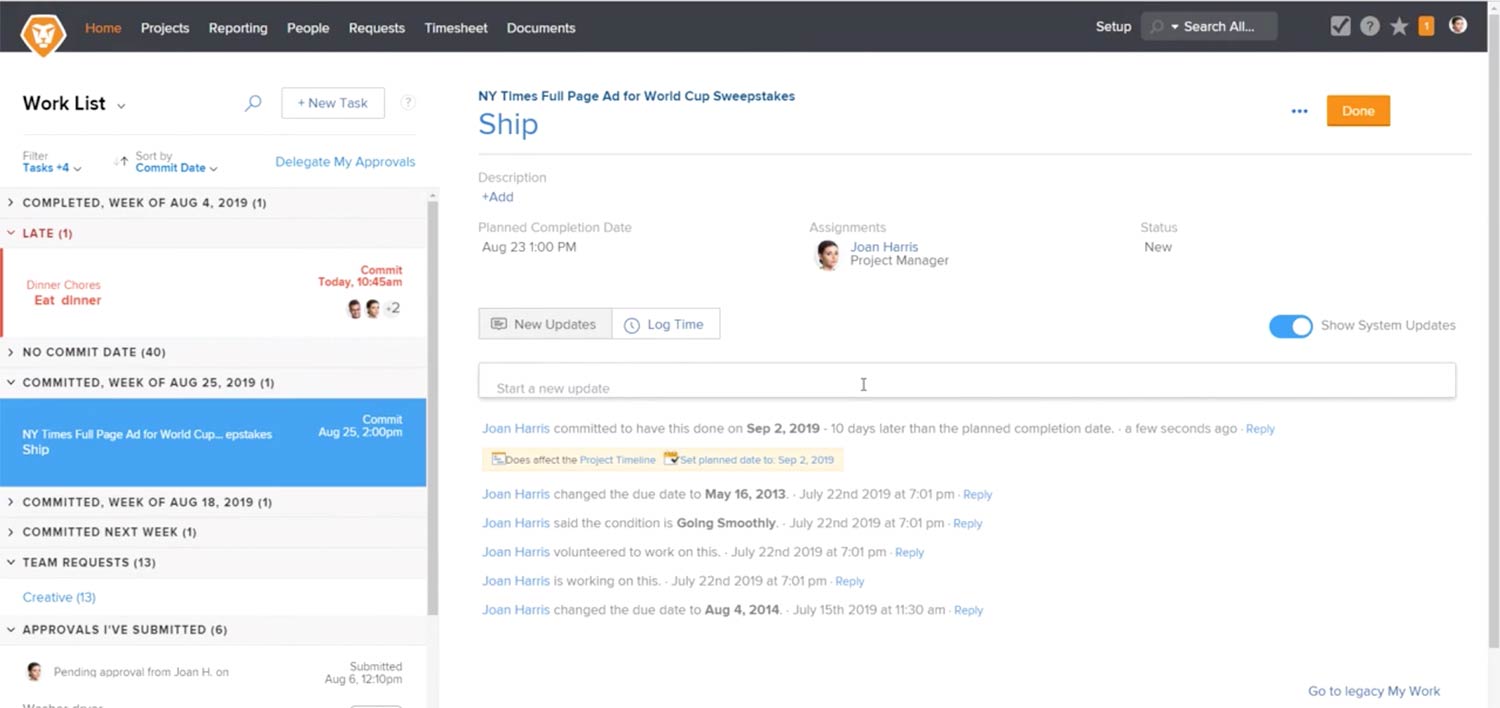
Task: Click avatar beside Pending approval from Joan H.
Action: pos(35,672)
